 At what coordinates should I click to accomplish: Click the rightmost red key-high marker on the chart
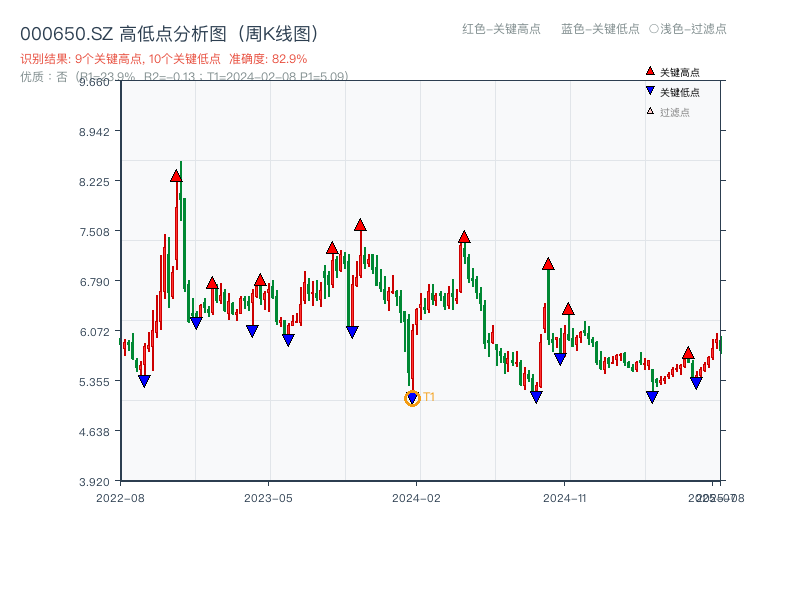[x=688, y=355]
